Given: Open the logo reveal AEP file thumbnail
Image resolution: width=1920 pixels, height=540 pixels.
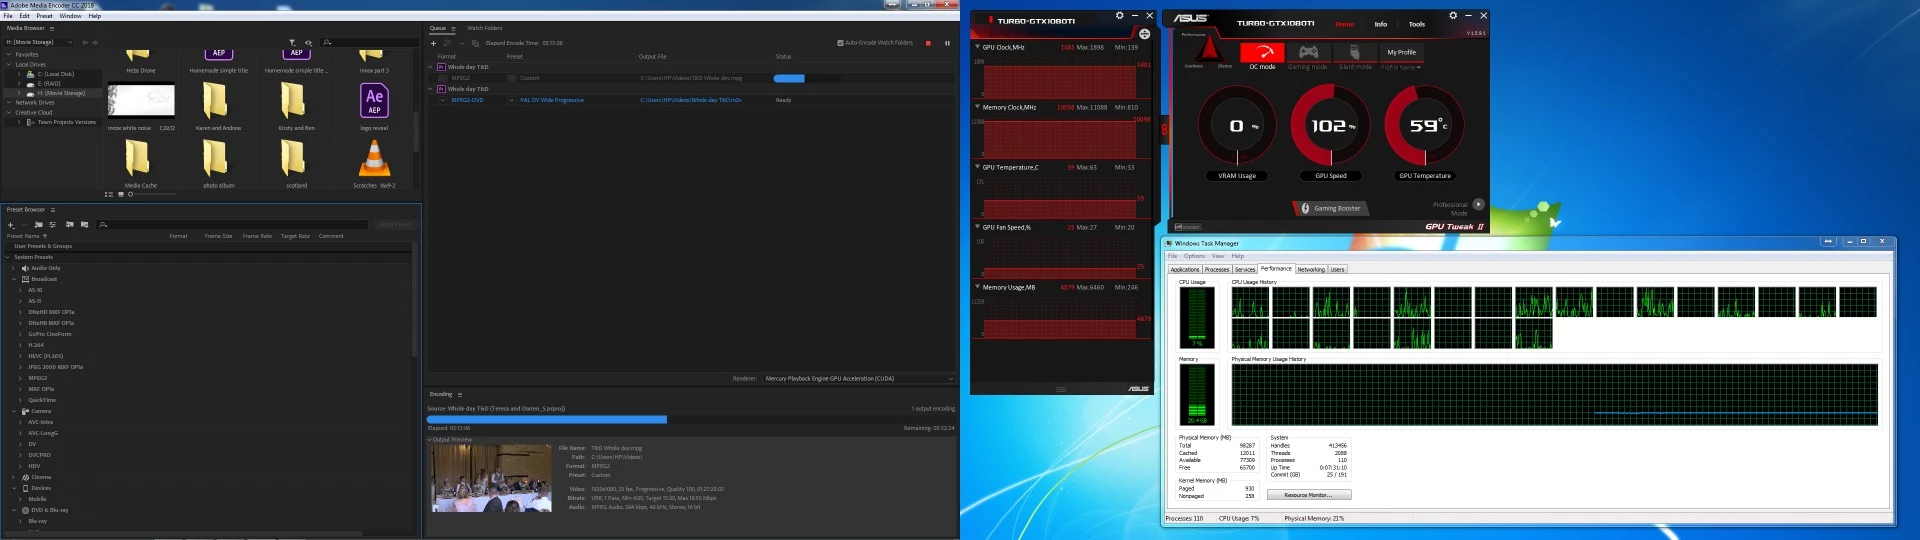Looking at the screenshot, I should [x=374, y=101].
